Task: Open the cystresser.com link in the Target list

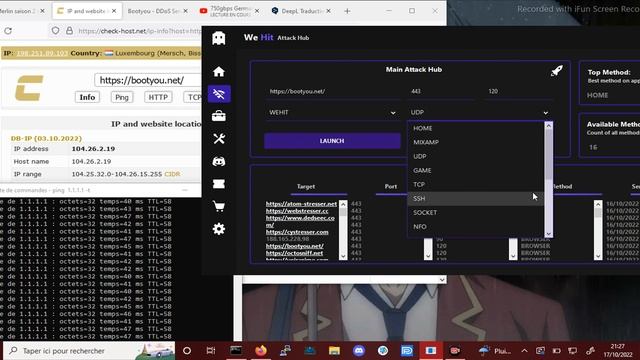Action: point(297,232)
